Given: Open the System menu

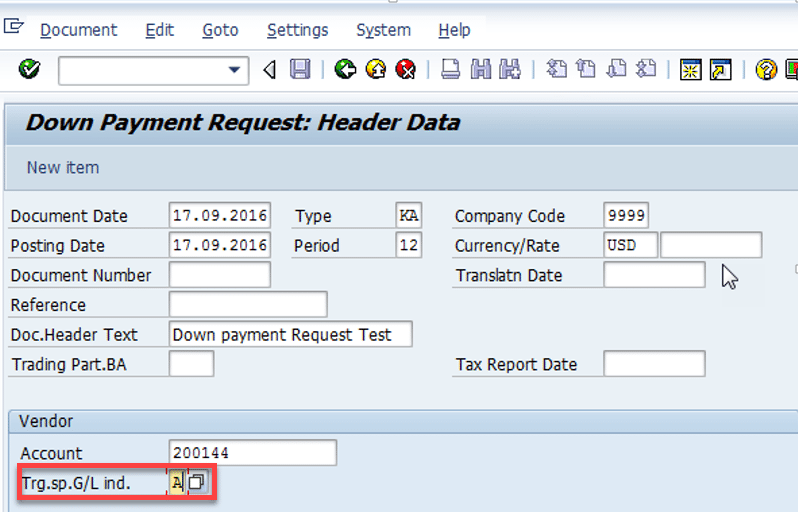Looking at the screenshot, I should tap(383, 31).
